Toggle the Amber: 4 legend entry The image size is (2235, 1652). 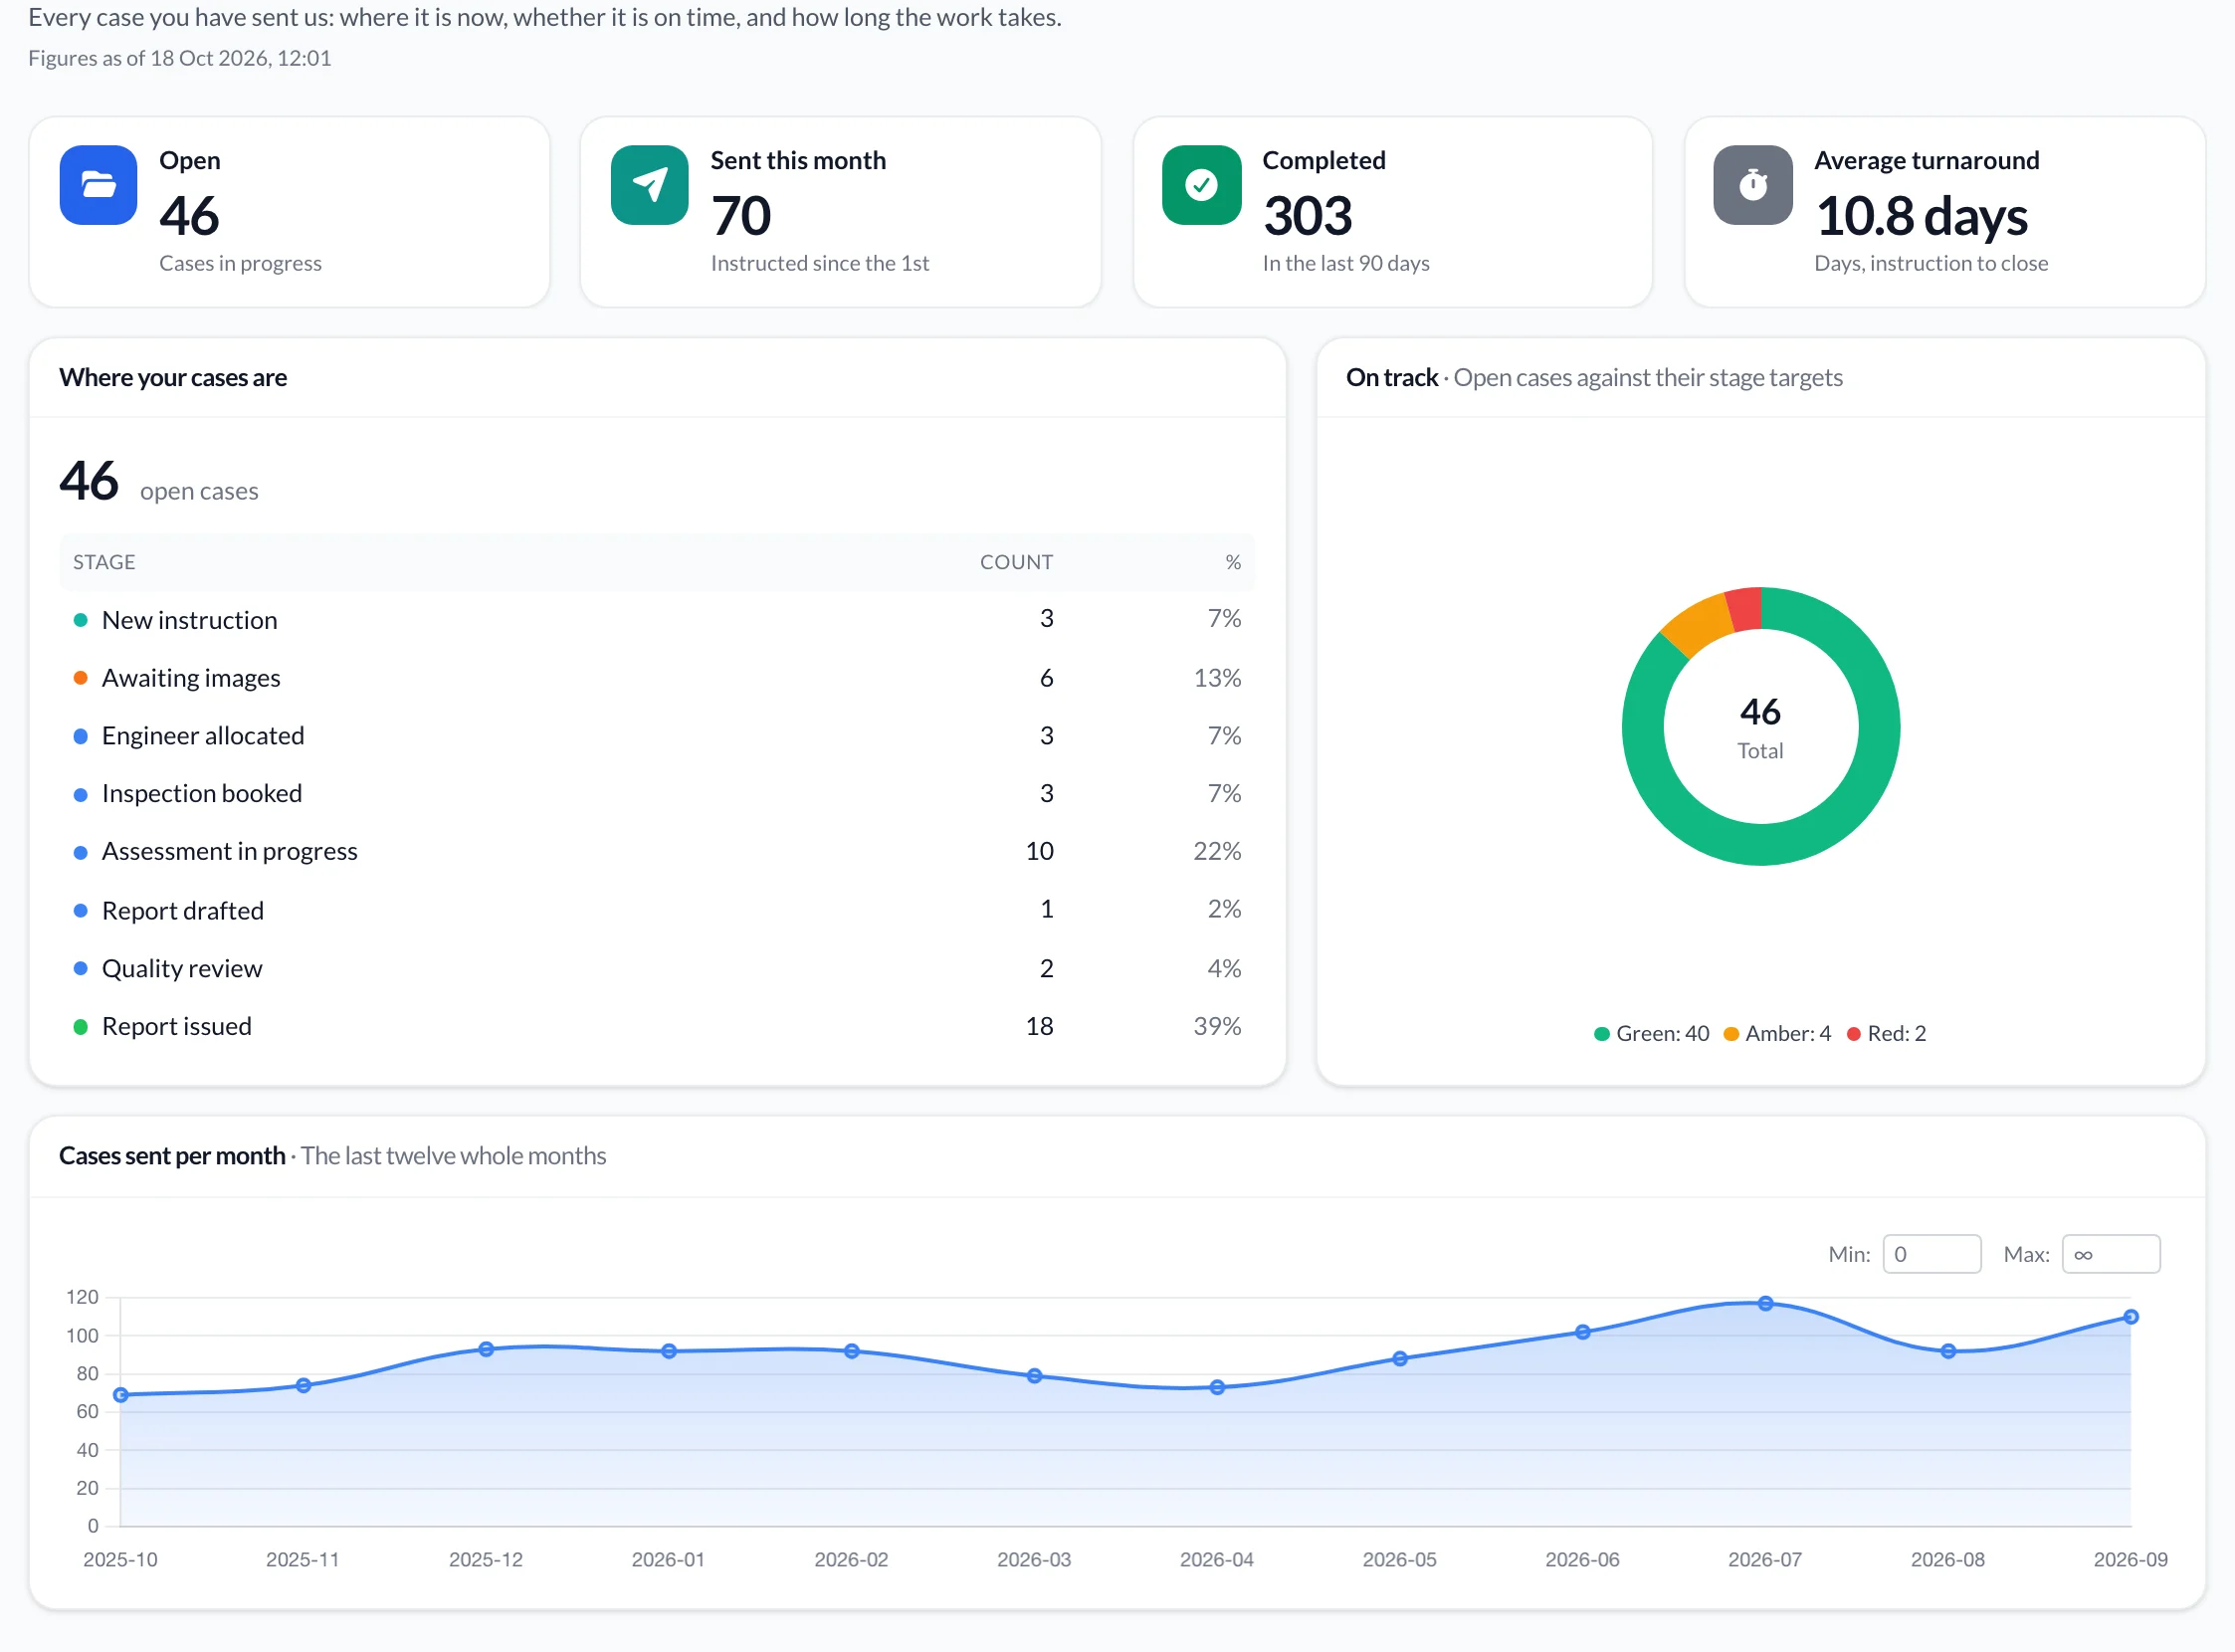[1777, 1033]
